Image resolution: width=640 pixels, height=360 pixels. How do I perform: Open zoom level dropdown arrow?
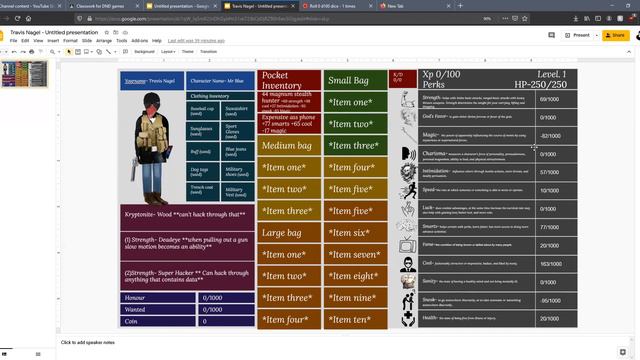point(59,52)
